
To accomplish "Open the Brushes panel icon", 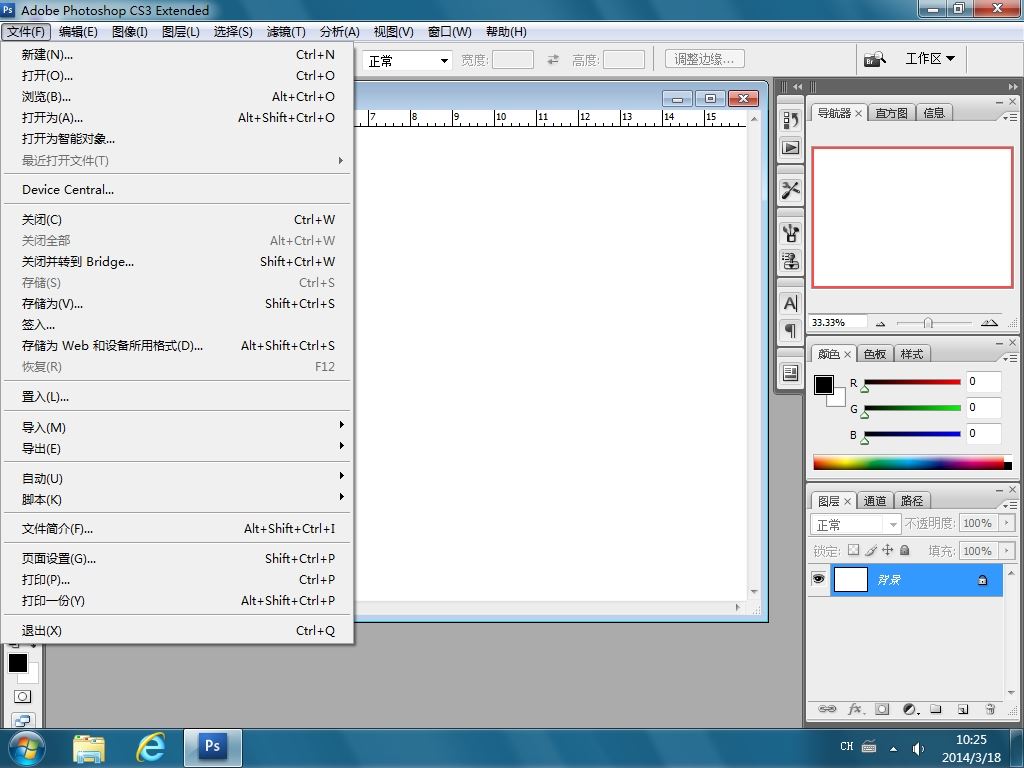I will coord(790,233).
